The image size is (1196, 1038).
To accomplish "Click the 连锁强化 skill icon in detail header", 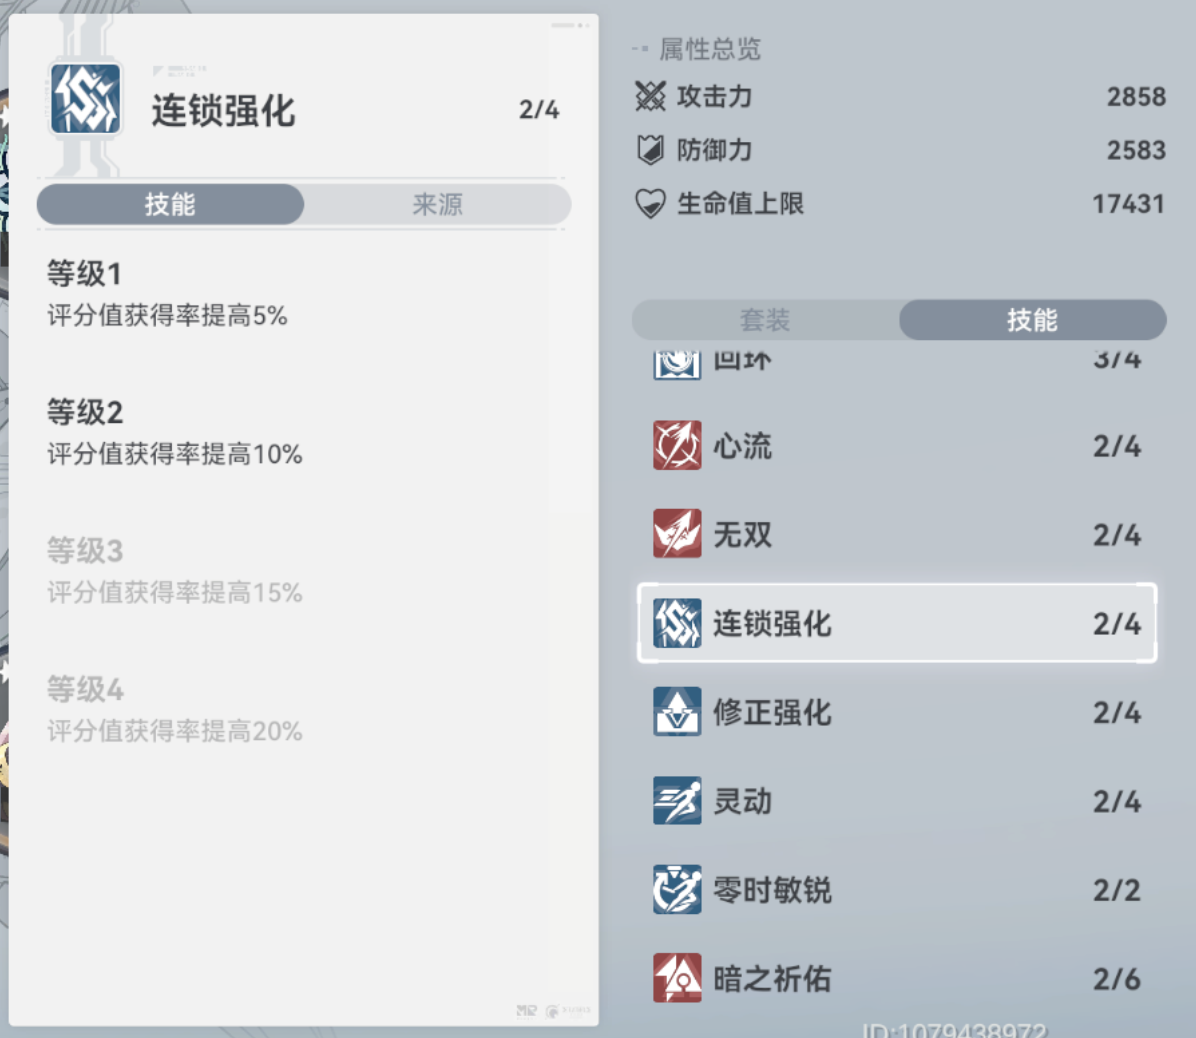I will point(85,98).
